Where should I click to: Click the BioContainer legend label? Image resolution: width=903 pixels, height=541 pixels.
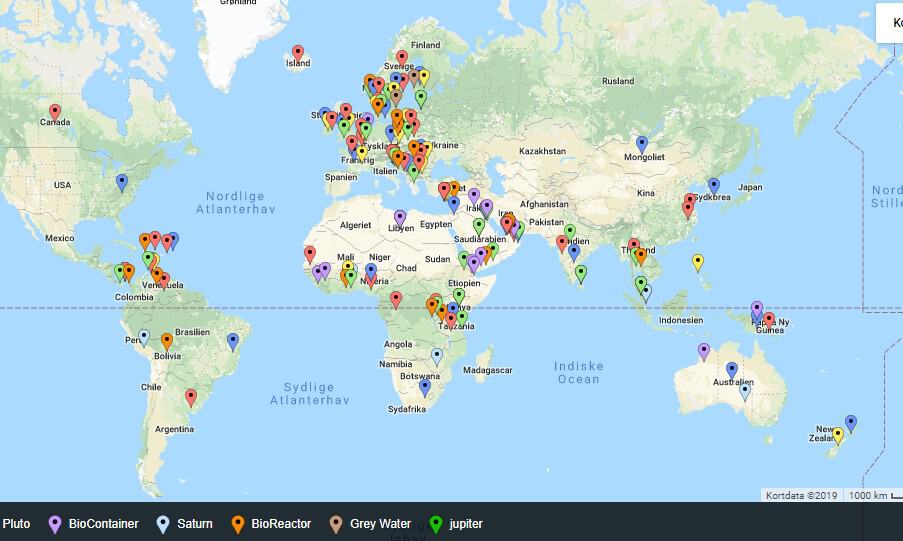coord(104,524)
